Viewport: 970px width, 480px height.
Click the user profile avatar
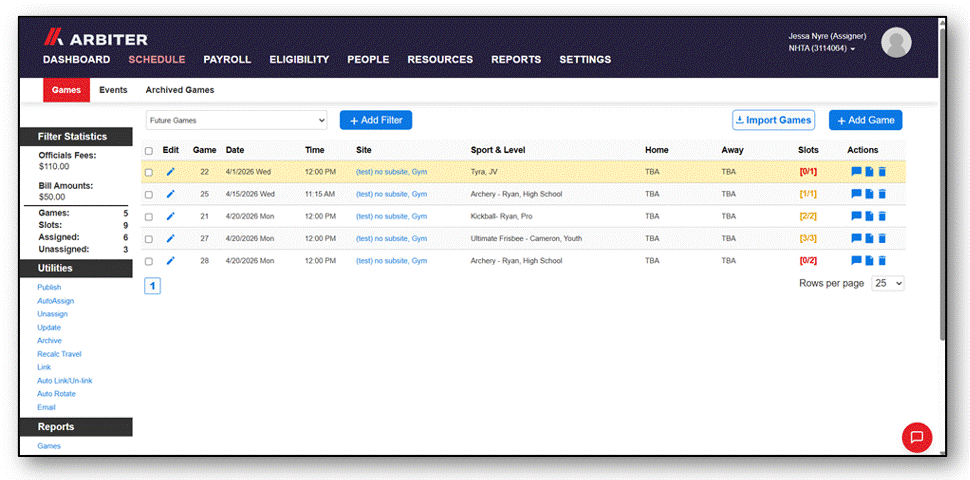point(896,43)
